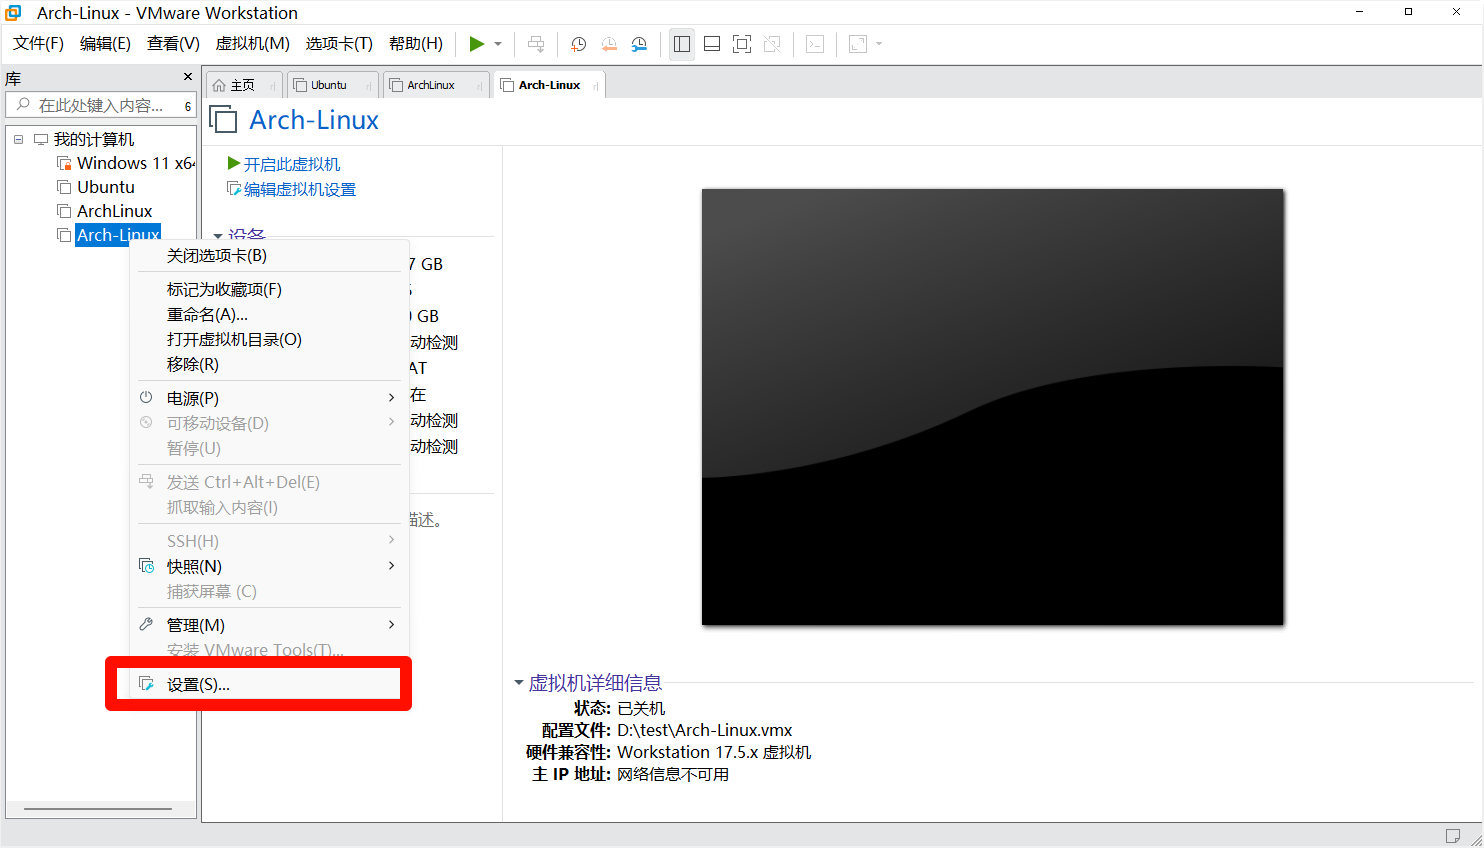The image size is (1484, 848).
Task: Enter full screen mode icon in toolbar
Action: coord(742,44)
